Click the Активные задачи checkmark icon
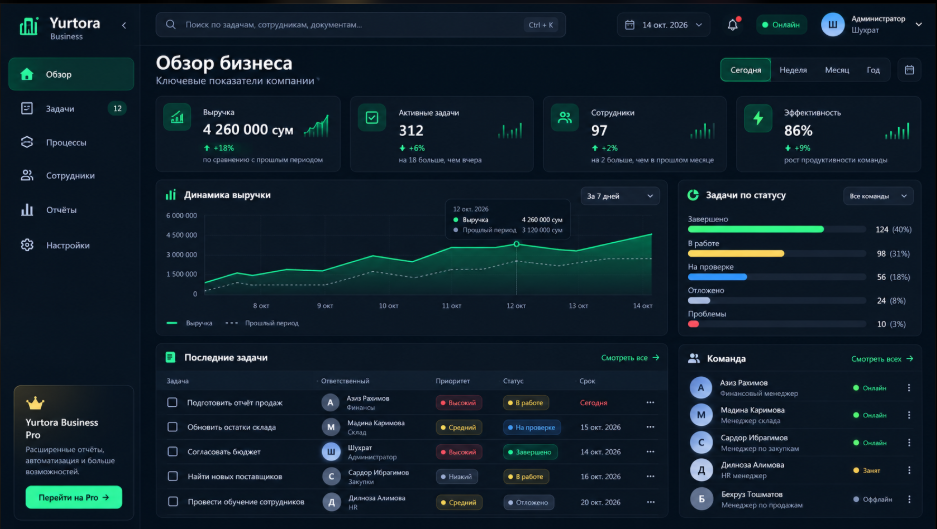937x529 pixels. click(372, 118)
